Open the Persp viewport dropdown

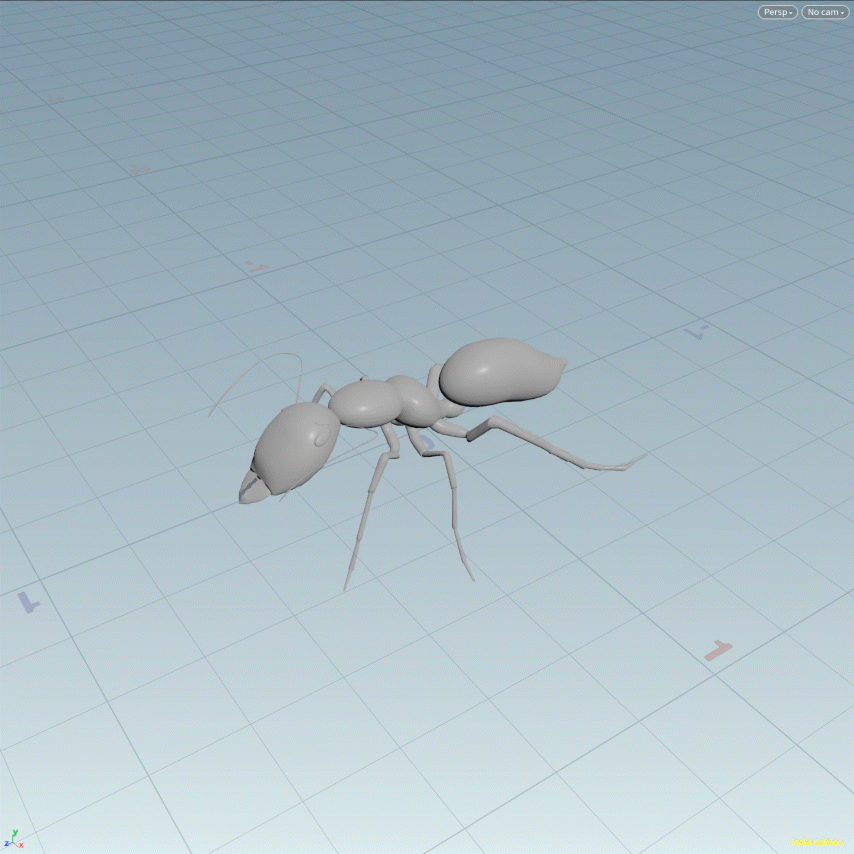coord(777,12)
